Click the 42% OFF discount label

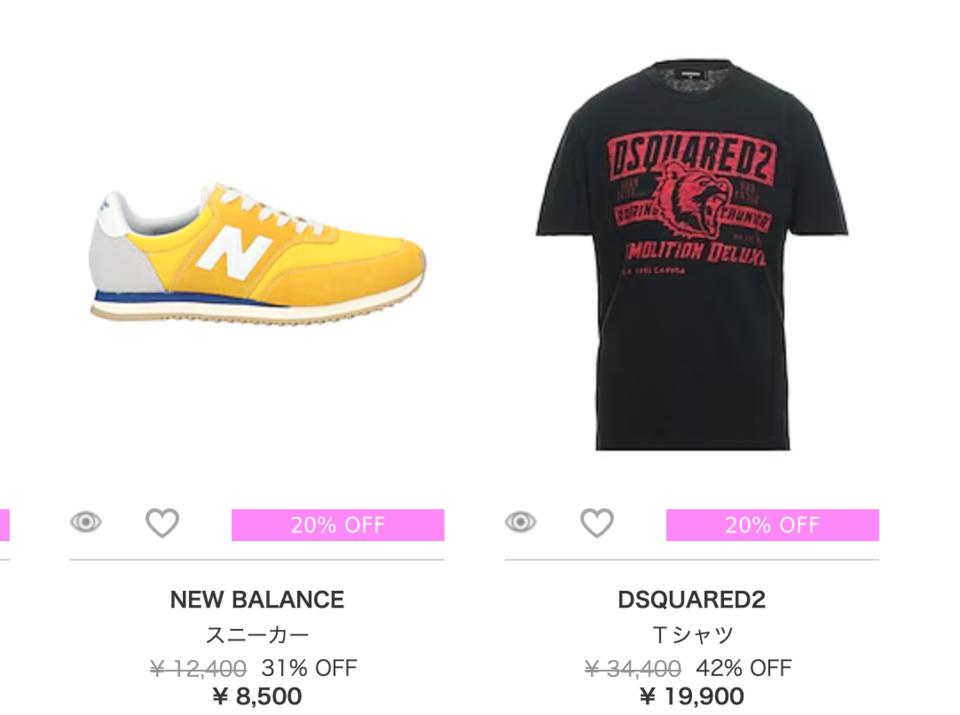[744, 668]
